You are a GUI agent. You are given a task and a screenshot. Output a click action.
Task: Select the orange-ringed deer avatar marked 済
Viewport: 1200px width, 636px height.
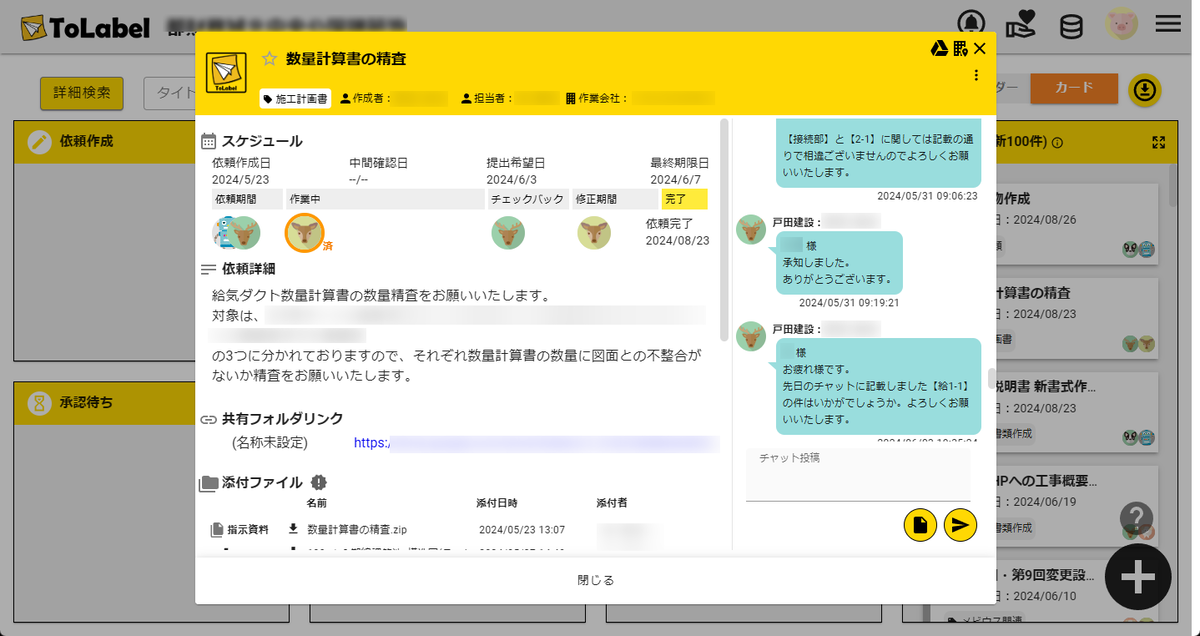pos(304,233)
